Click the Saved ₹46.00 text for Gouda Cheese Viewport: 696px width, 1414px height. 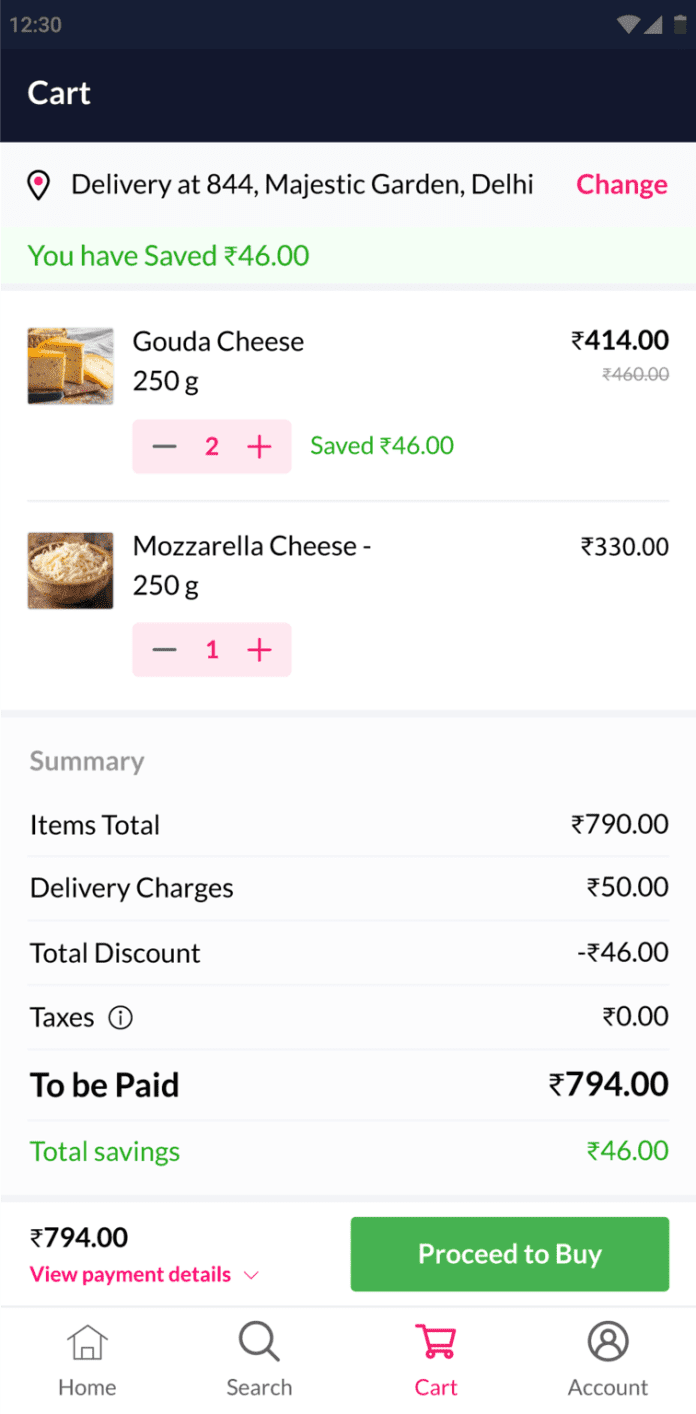[x=380, y=445]
